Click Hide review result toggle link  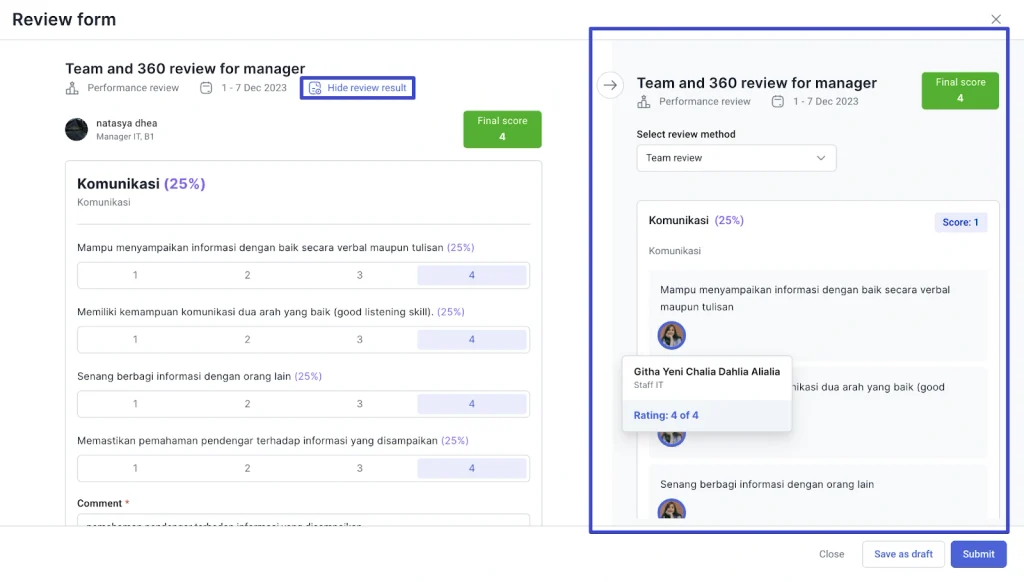coord(358,88)
